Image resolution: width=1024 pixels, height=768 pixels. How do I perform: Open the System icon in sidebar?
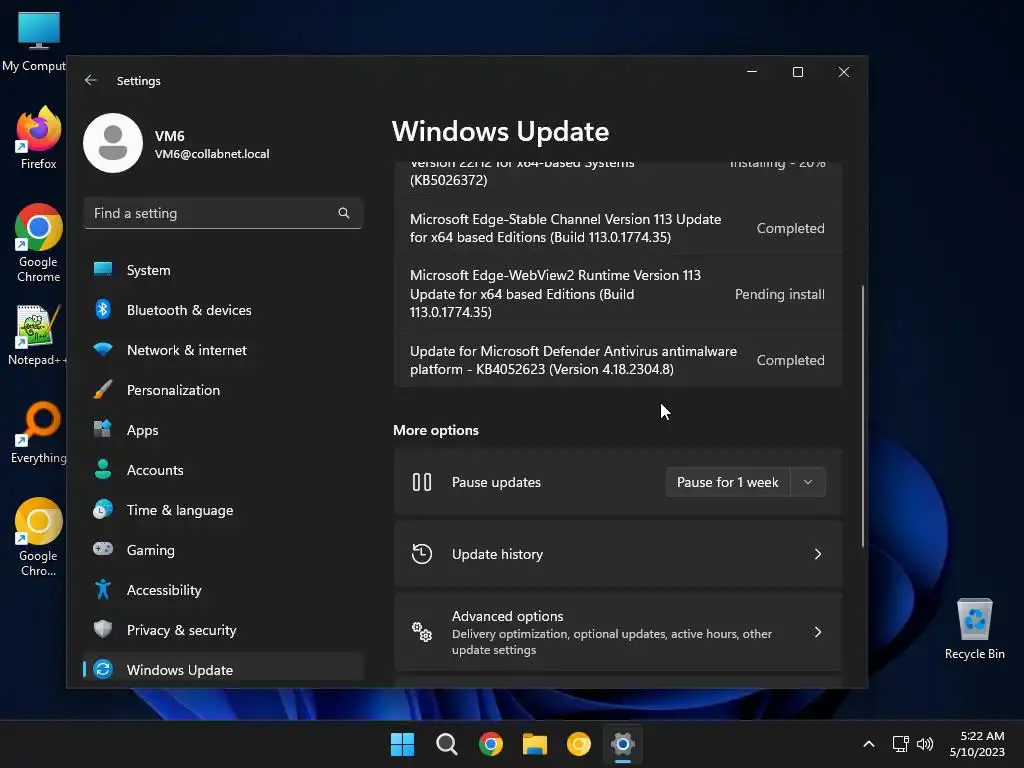tap(103, 270)
